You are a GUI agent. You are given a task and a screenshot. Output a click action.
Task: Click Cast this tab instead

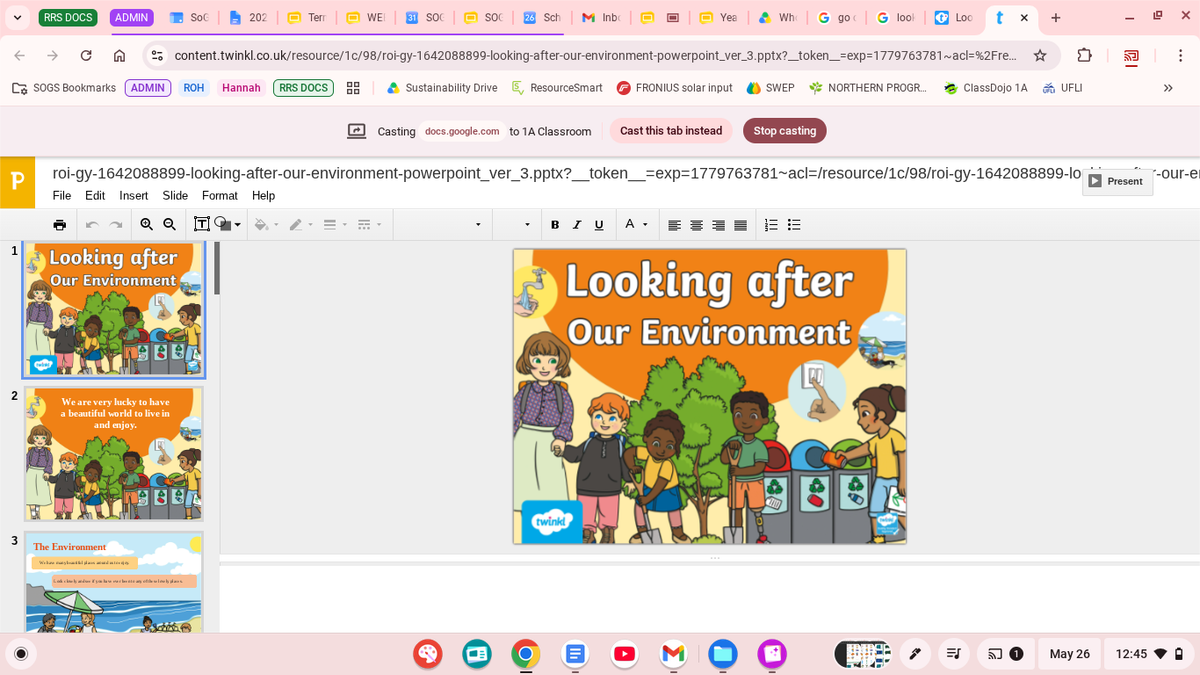pos(671,131)
